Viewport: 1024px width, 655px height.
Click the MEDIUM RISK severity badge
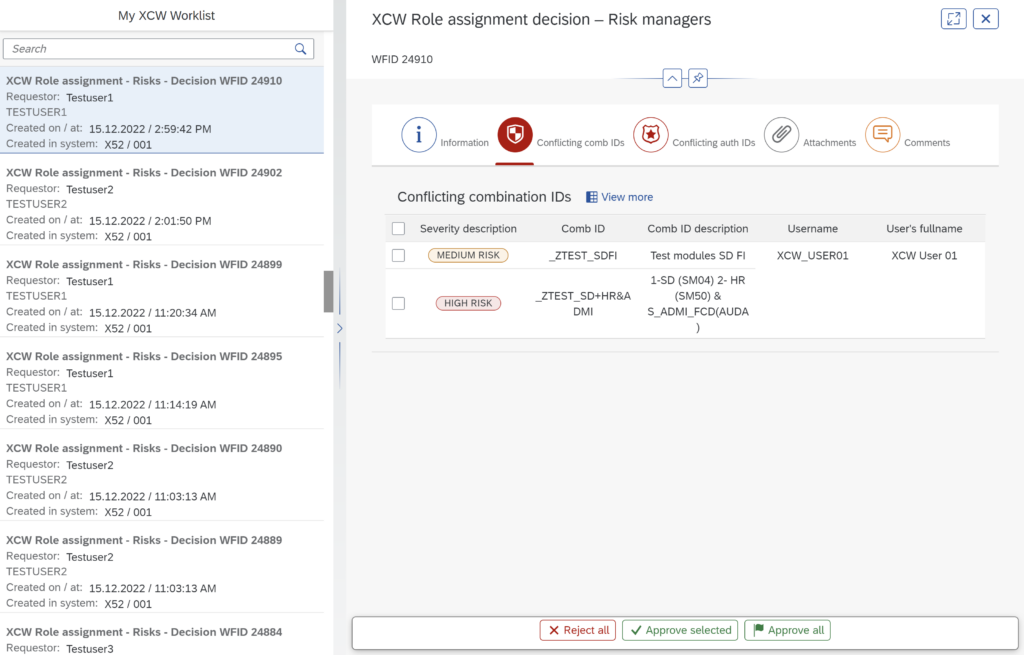(468, 255)
